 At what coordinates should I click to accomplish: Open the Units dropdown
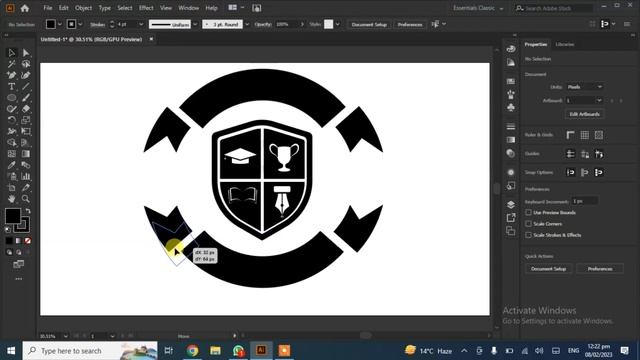tap(584, 87)
